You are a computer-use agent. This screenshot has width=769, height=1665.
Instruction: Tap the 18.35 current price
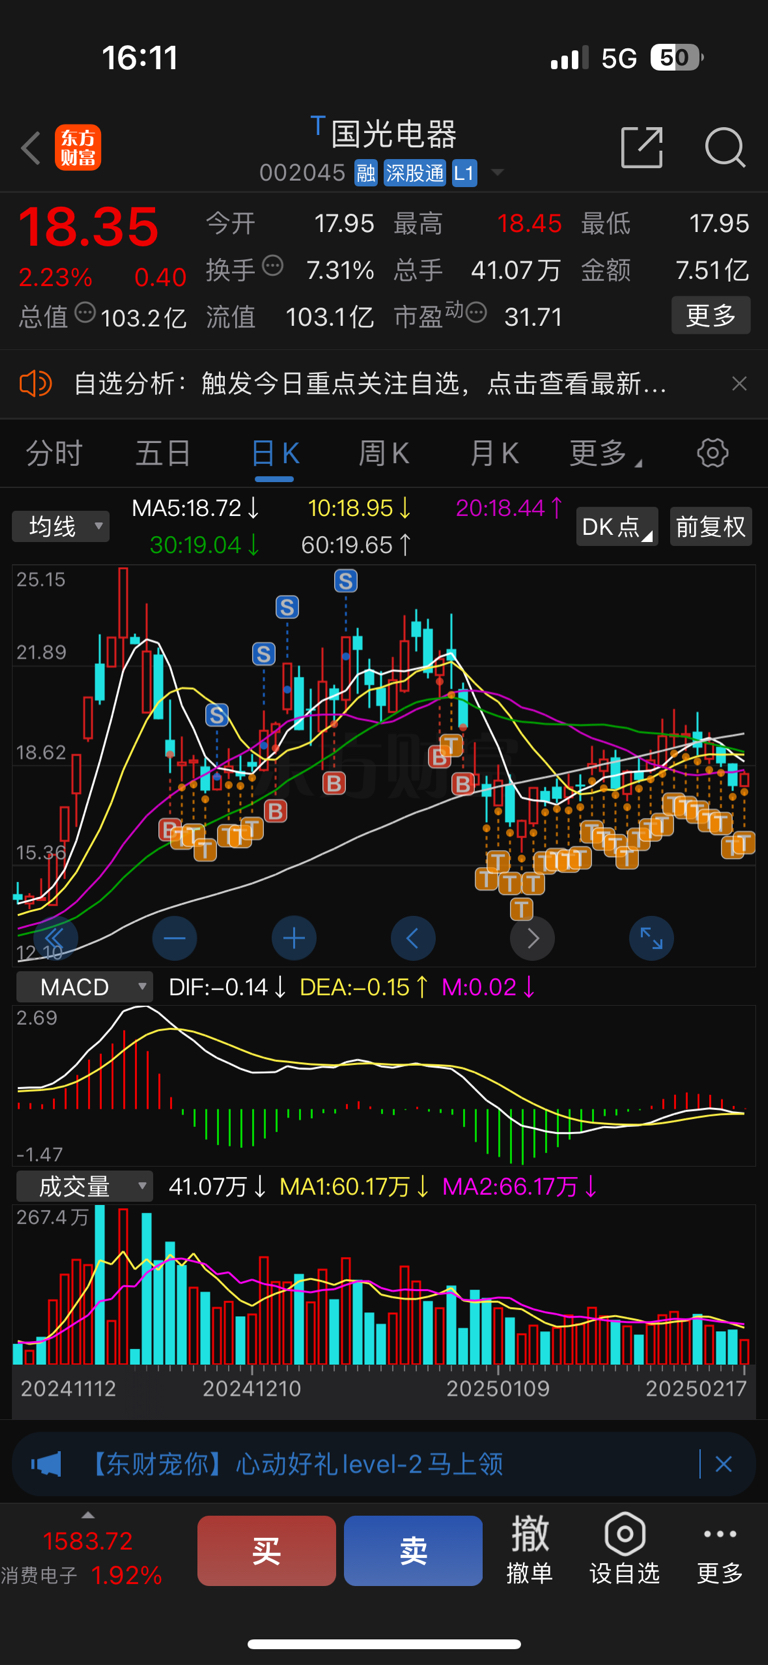pyautogui.click(x=88, y=227)
